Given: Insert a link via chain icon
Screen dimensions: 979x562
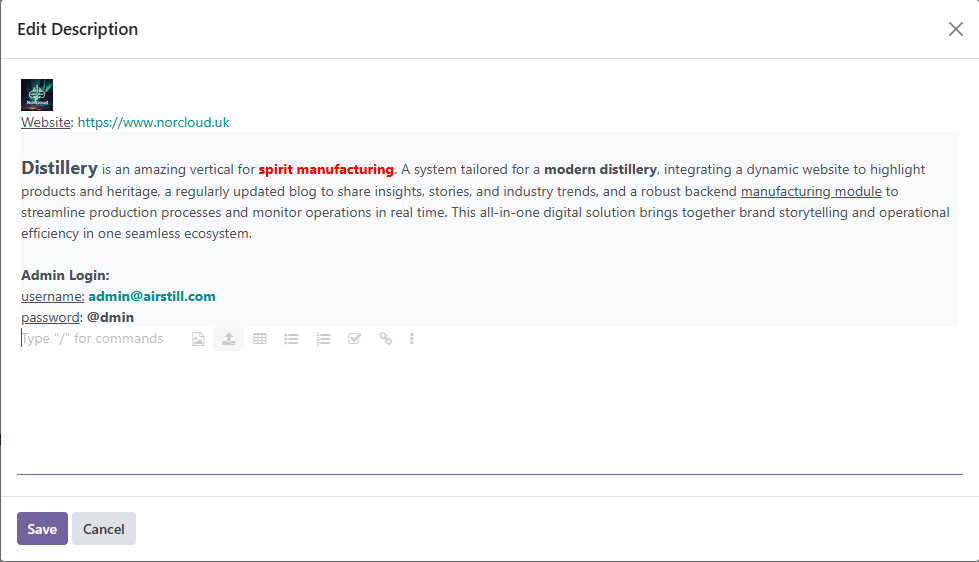Looking at the screenshot, I should click(x=386, y=339).
